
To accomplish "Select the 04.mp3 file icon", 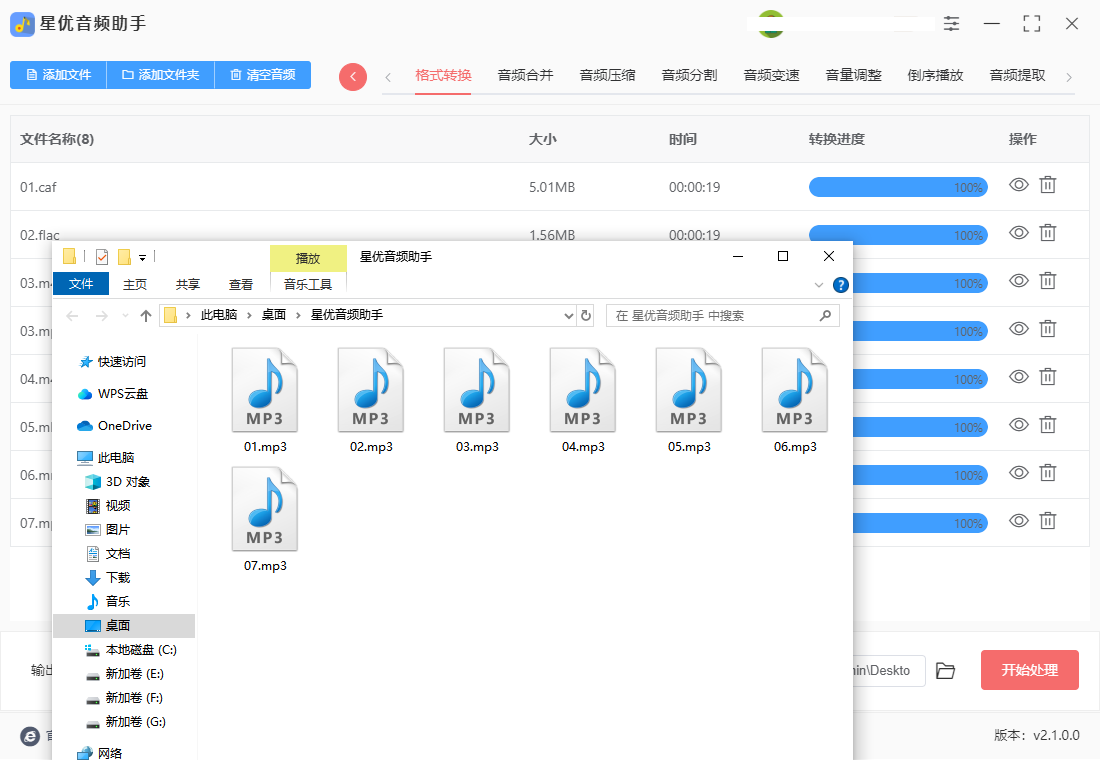I will coord(583,390).
